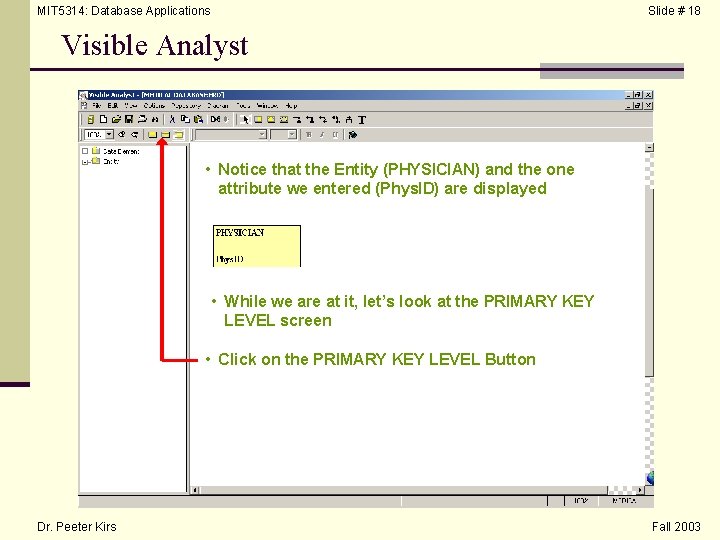Click the diagram control icon left of File
The height and width of the screenshot is (540, 720).
coord(84,106)
